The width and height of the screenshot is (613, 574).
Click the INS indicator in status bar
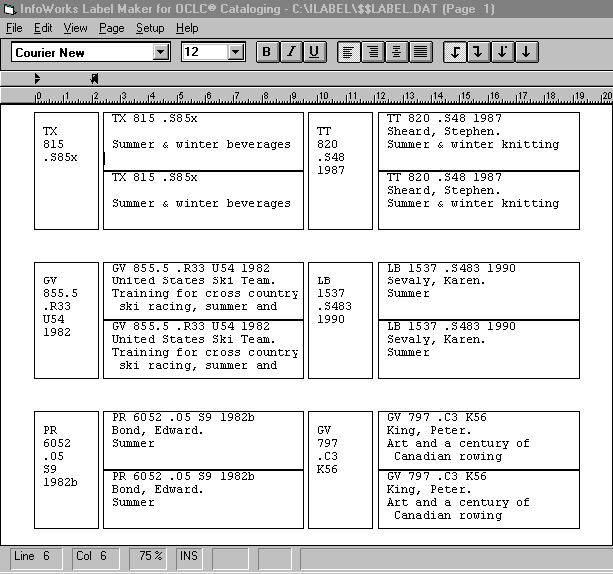coord(188,555)
